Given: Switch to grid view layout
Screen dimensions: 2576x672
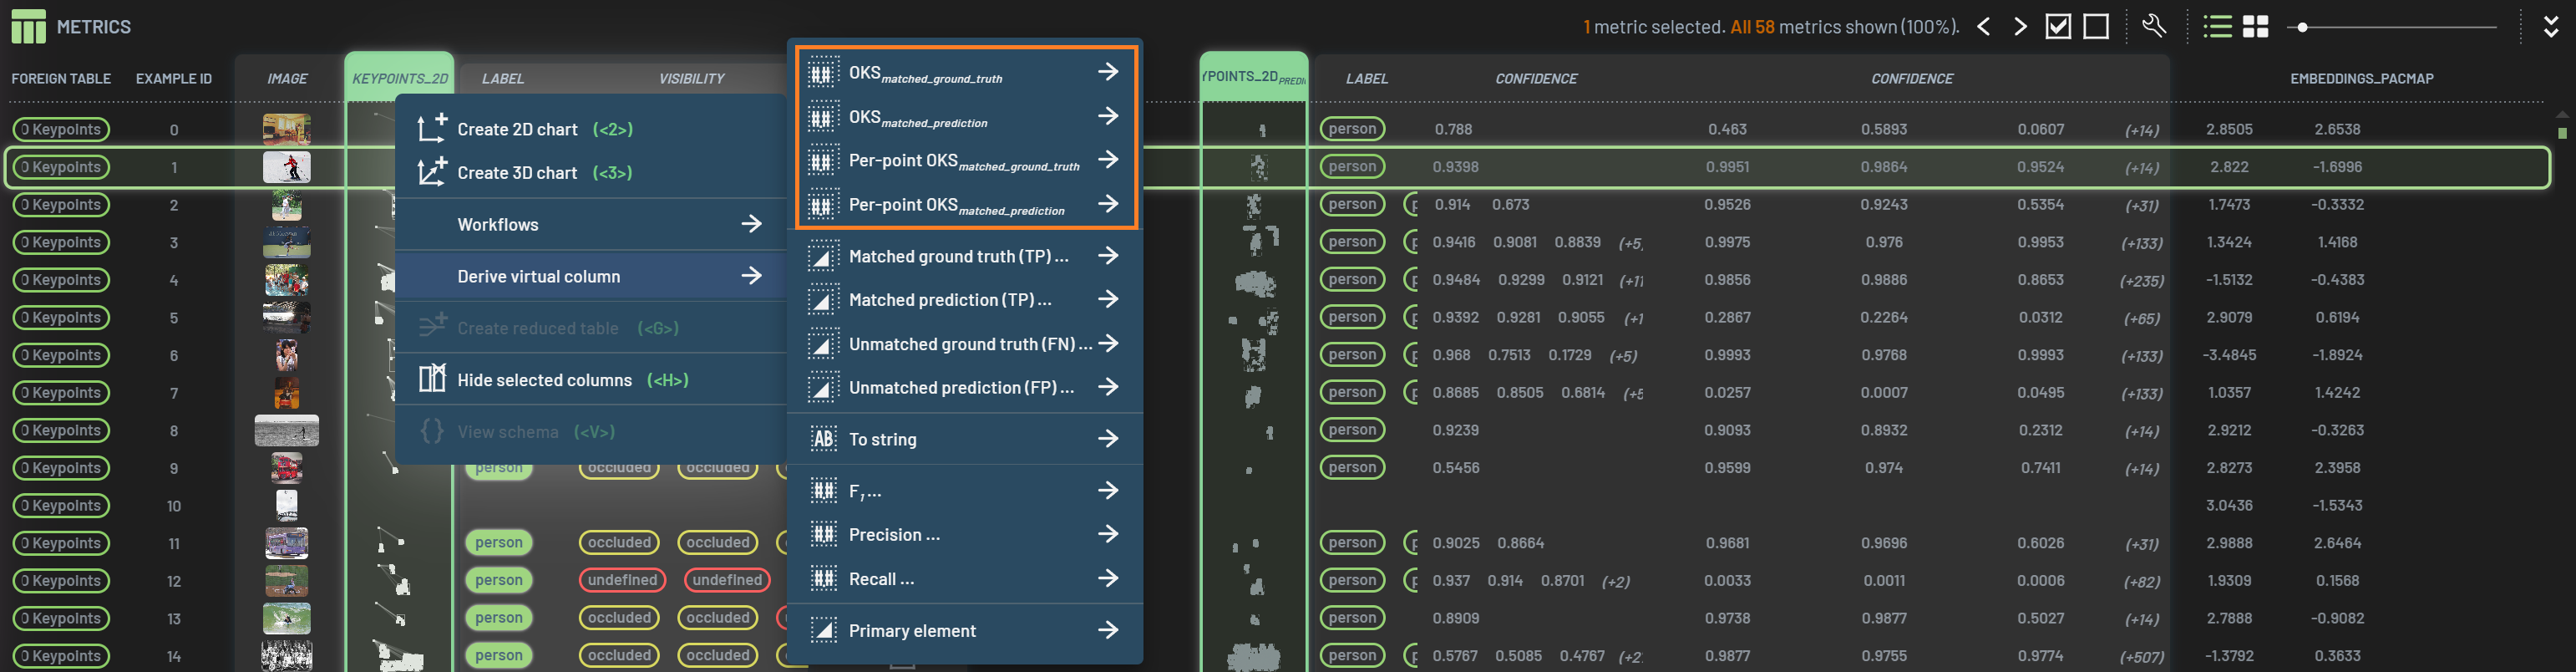Looking at the screenshot, I should point(2255,27).
